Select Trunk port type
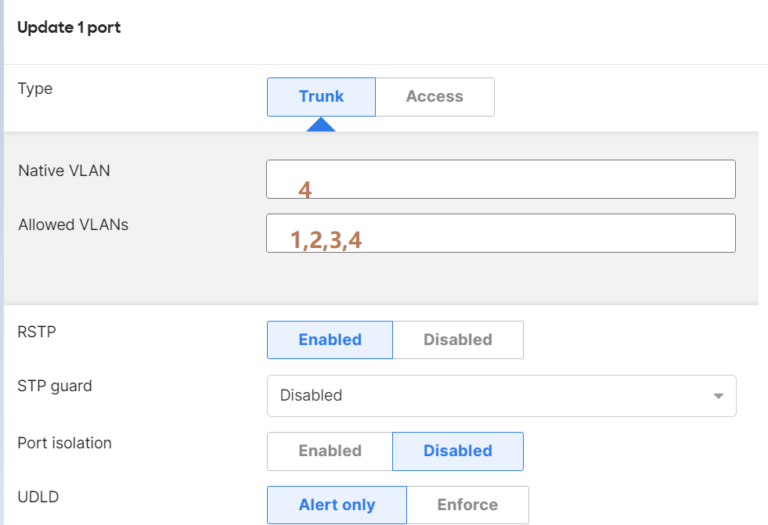 (321, 96)
